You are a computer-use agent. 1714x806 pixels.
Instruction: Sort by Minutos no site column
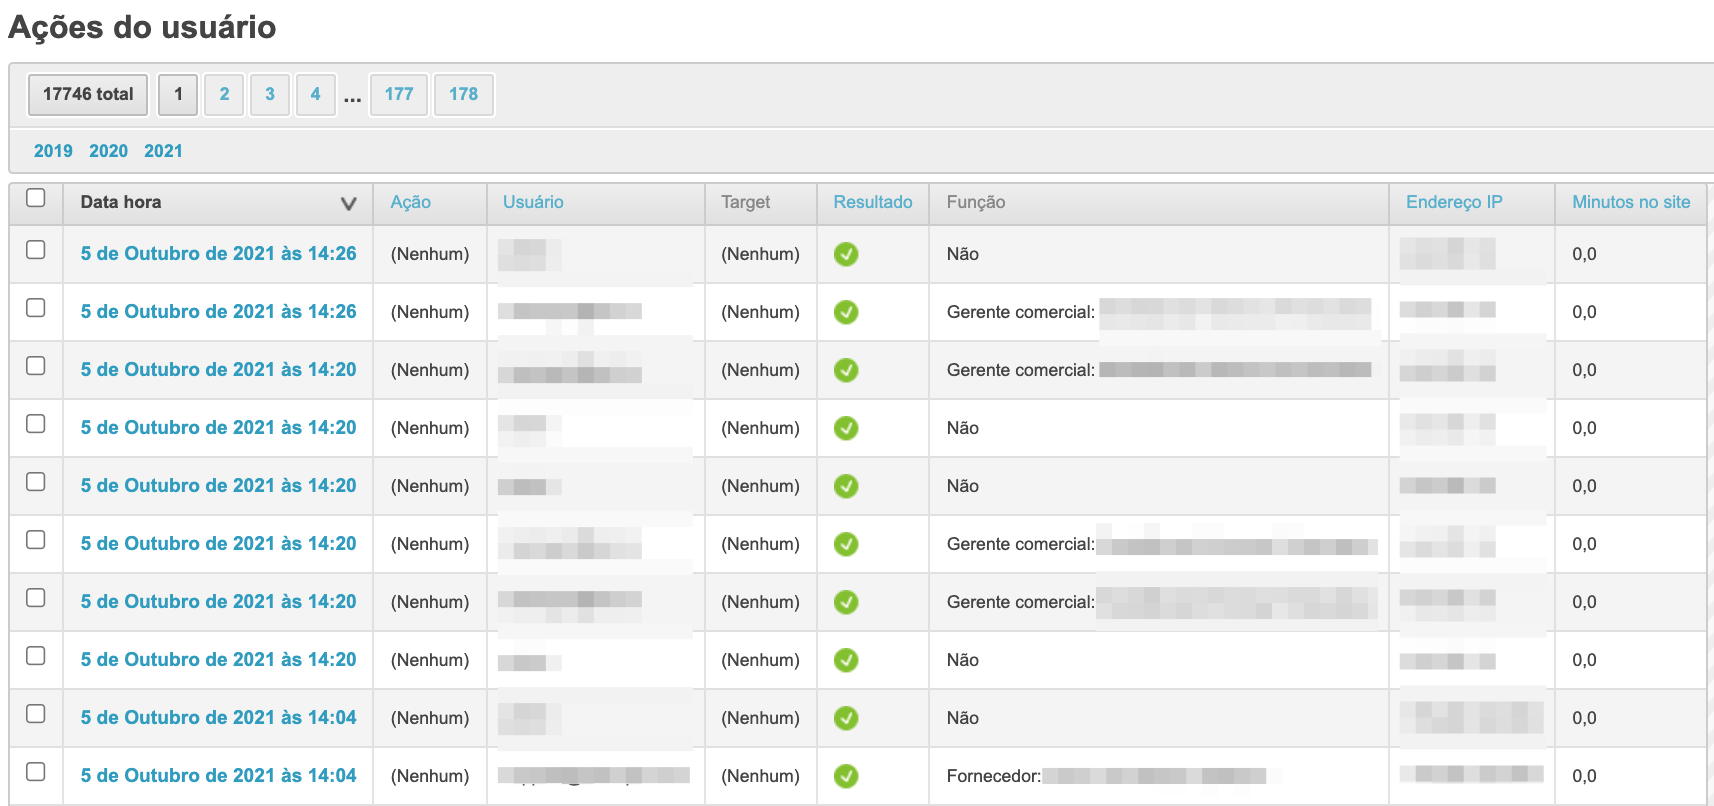[x=1631, y=202]
